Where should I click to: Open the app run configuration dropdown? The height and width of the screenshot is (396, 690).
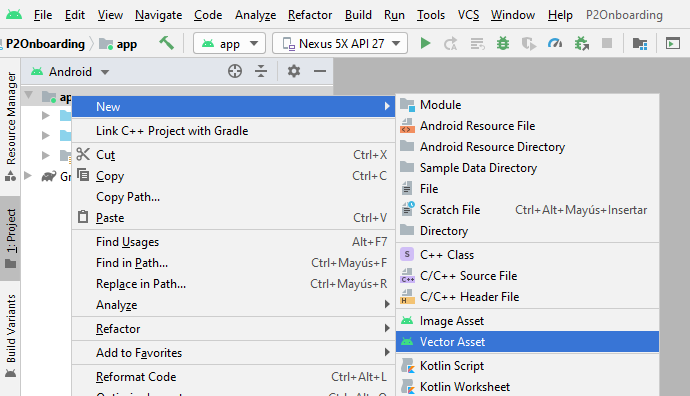(229, 44)
